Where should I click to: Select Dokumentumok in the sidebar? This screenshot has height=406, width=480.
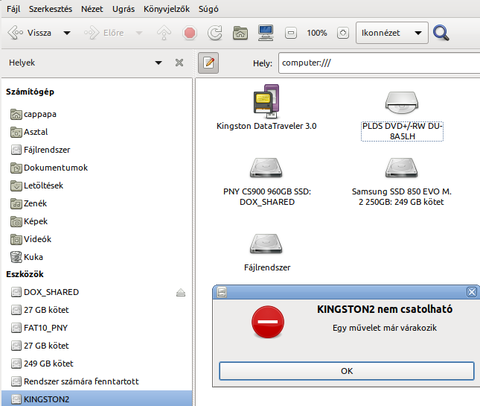pos(97,168)
